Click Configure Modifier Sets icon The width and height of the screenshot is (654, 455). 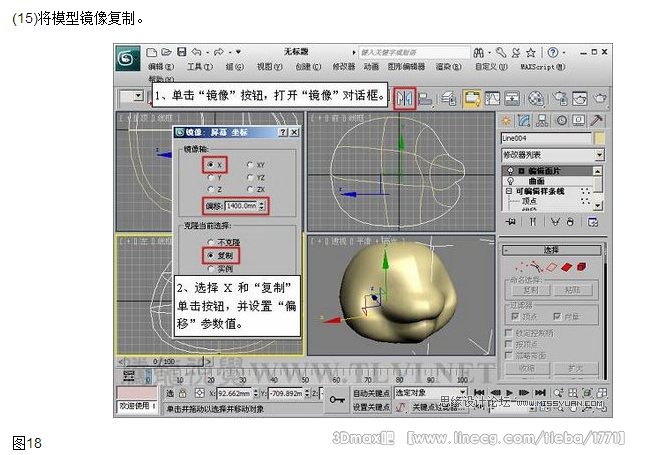coord(593,222)
